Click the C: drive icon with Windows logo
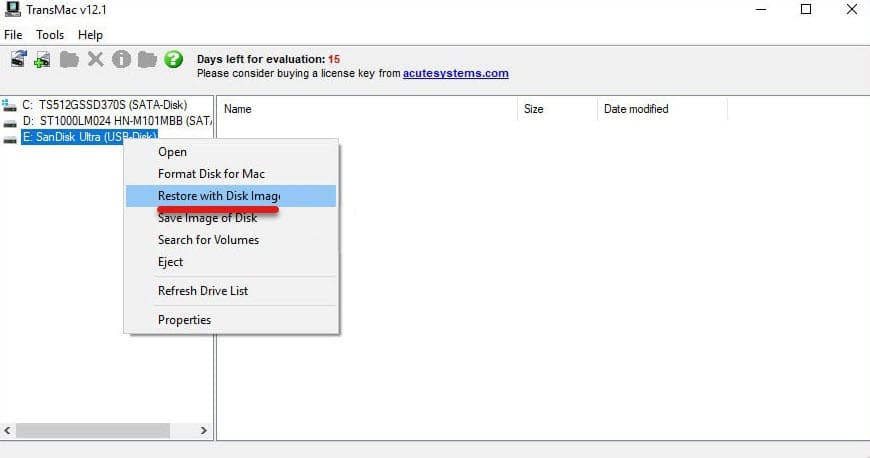The image size is (870, 458). point(9,105)
